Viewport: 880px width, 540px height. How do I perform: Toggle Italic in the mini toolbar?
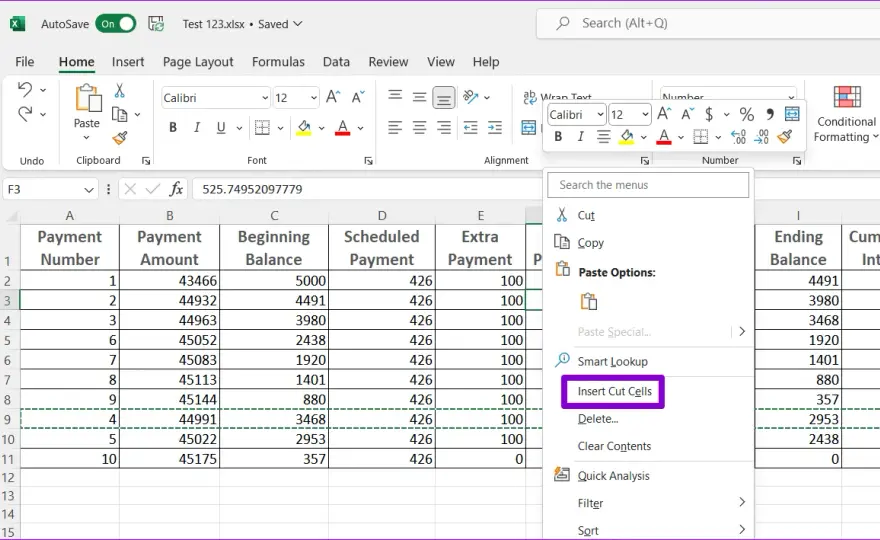[581, 136]
